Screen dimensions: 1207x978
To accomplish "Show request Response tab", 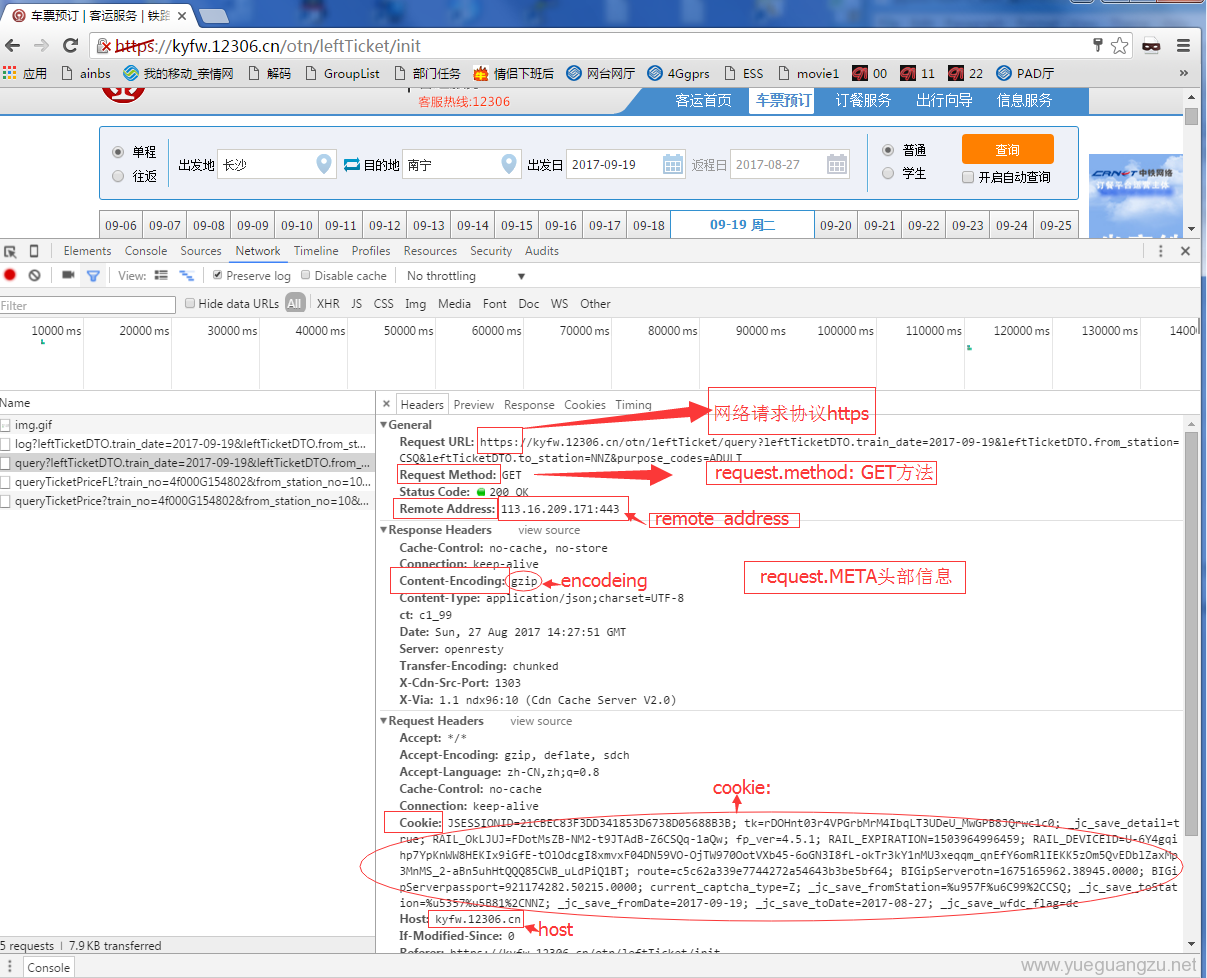I will click(529, 405).
